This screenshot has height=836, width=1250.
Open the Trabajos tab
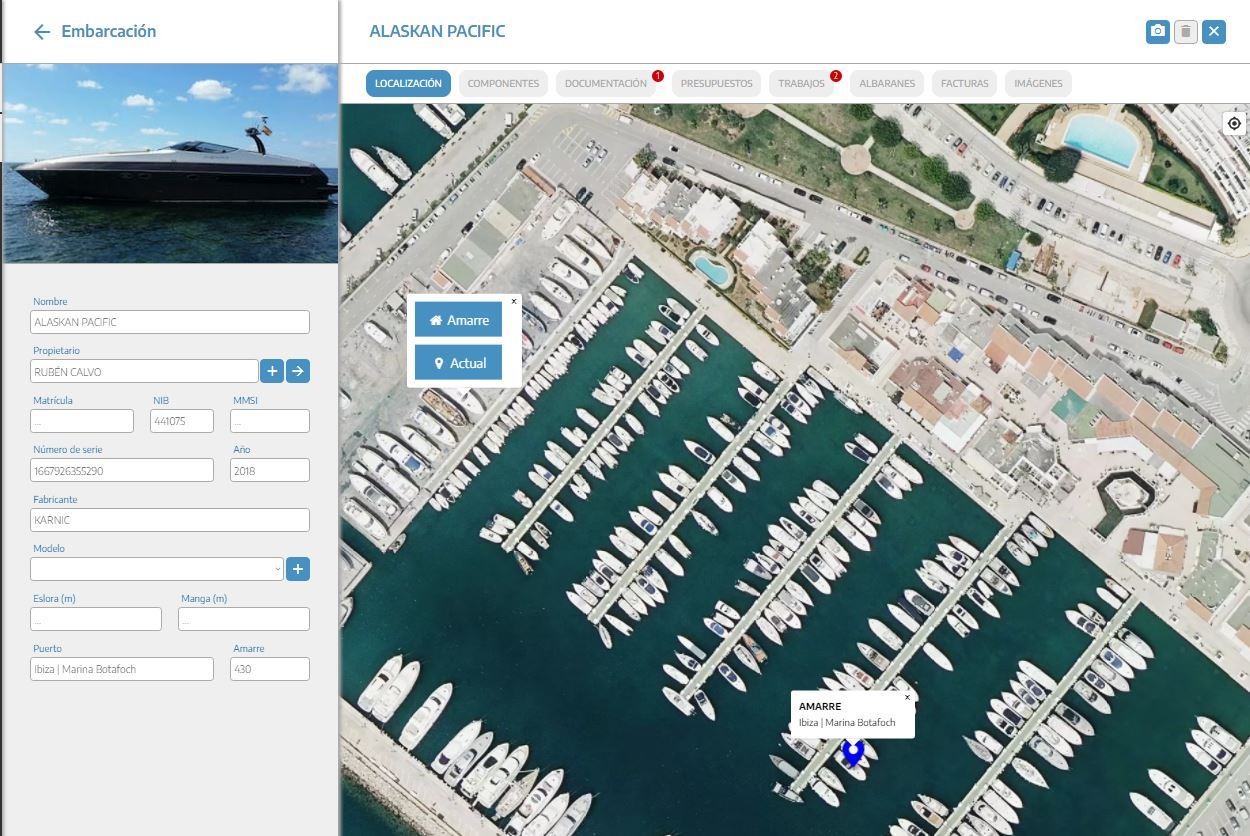point(802,84)
